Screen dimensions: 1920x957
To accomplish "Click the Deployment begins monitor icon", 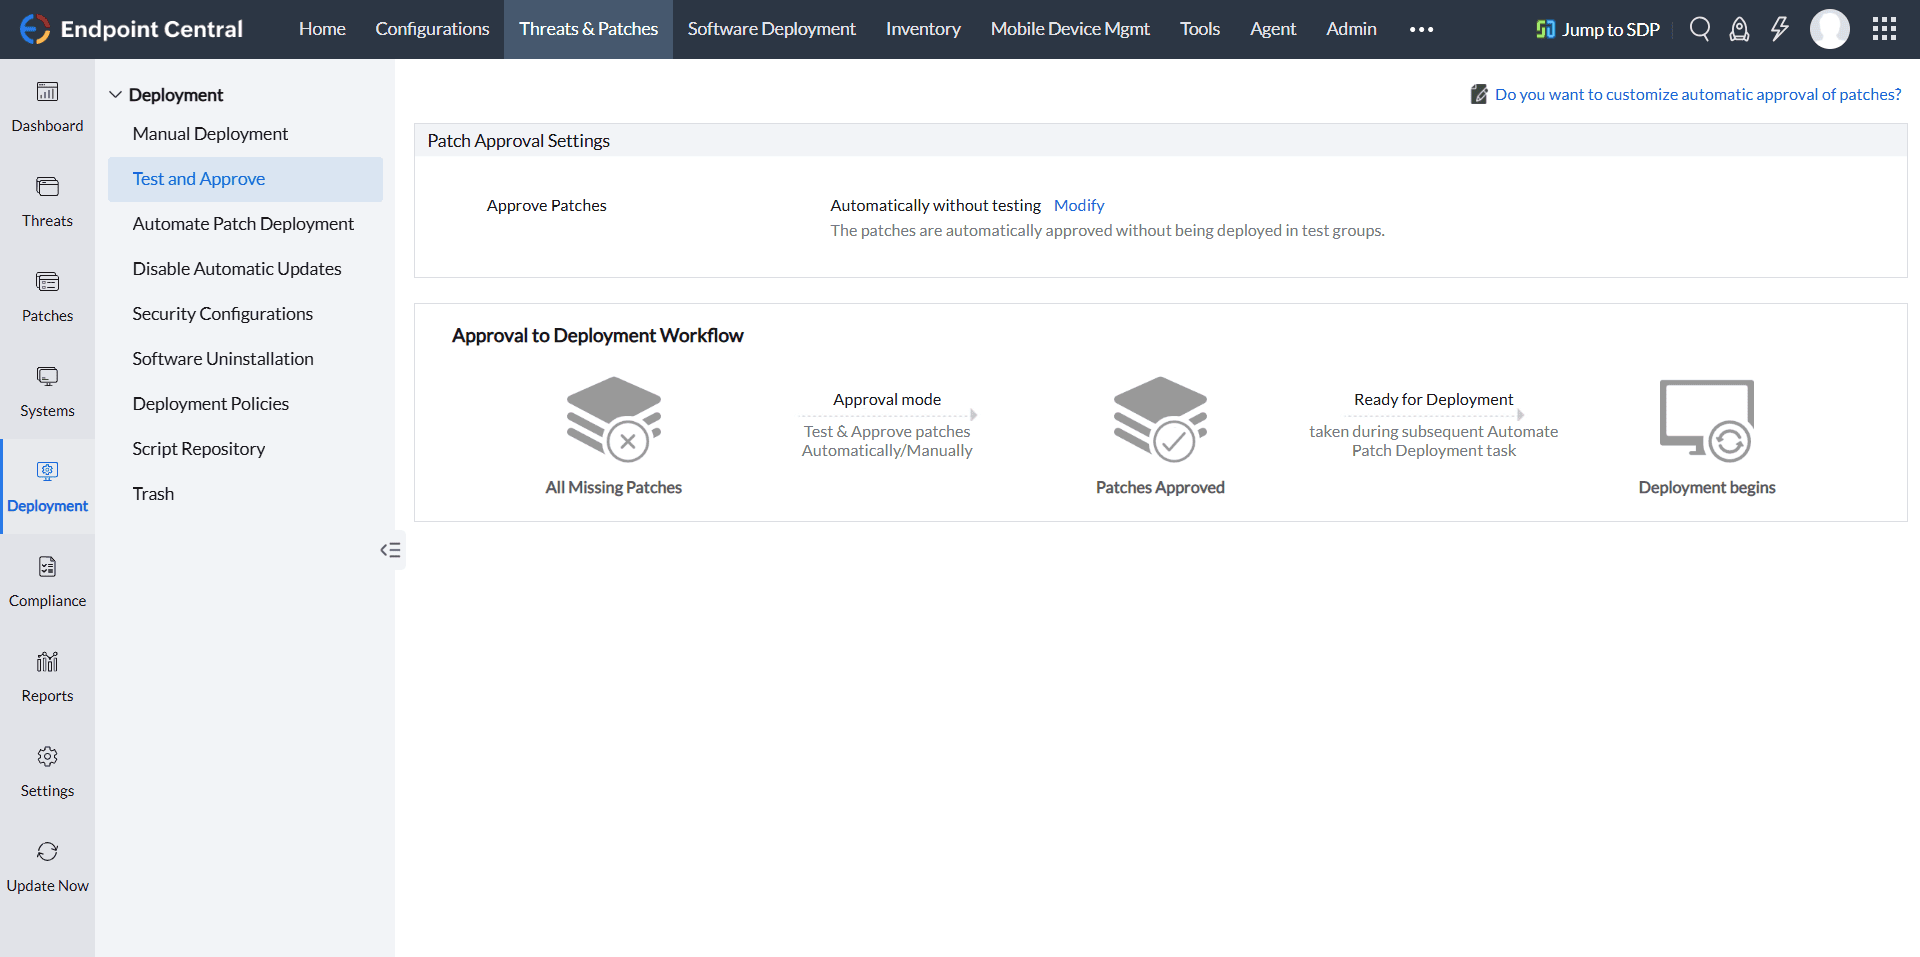I will 1707,420.
